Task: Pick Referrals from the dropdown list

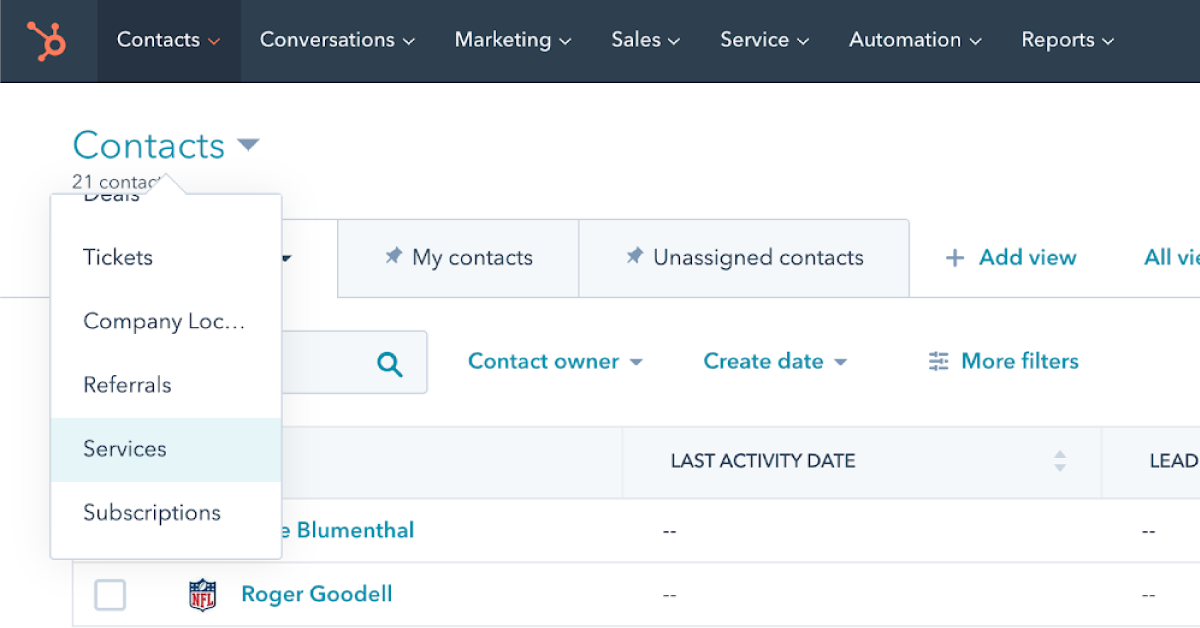Action: 127,385
